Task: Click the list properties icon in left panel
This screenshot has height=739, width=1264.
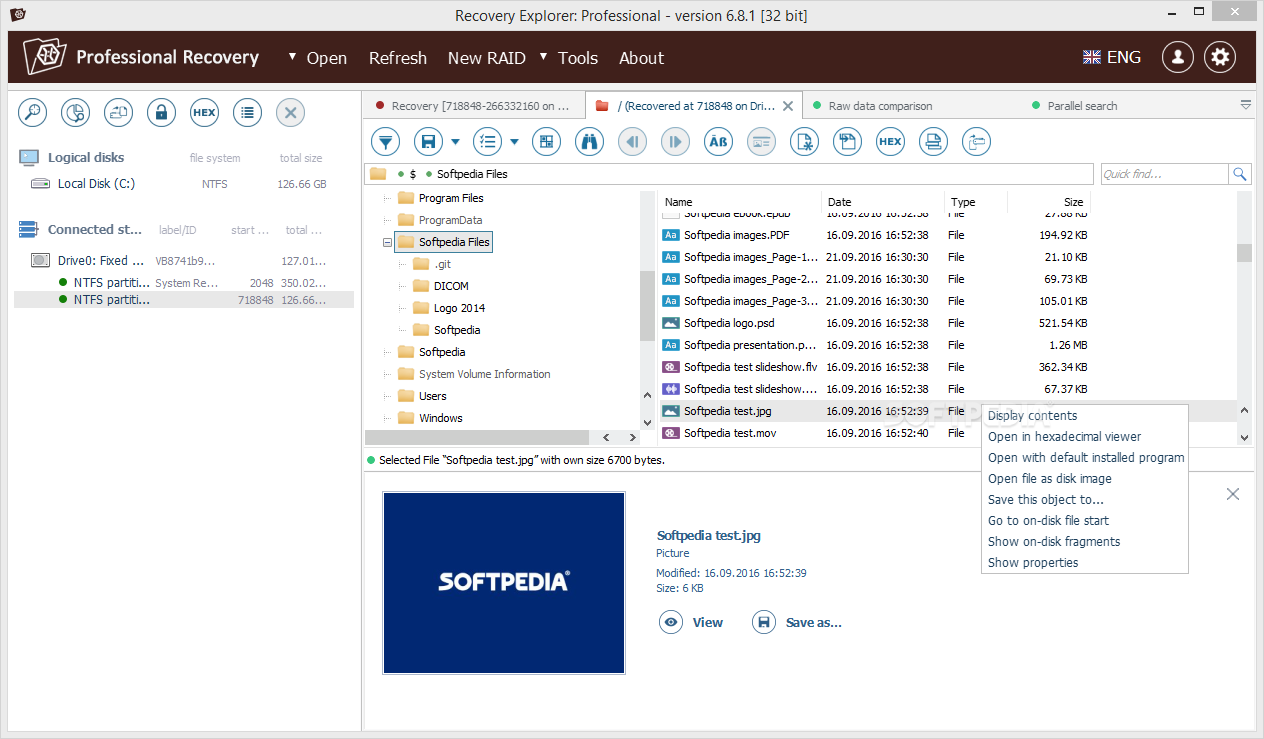Action: [x=247, y=113]
